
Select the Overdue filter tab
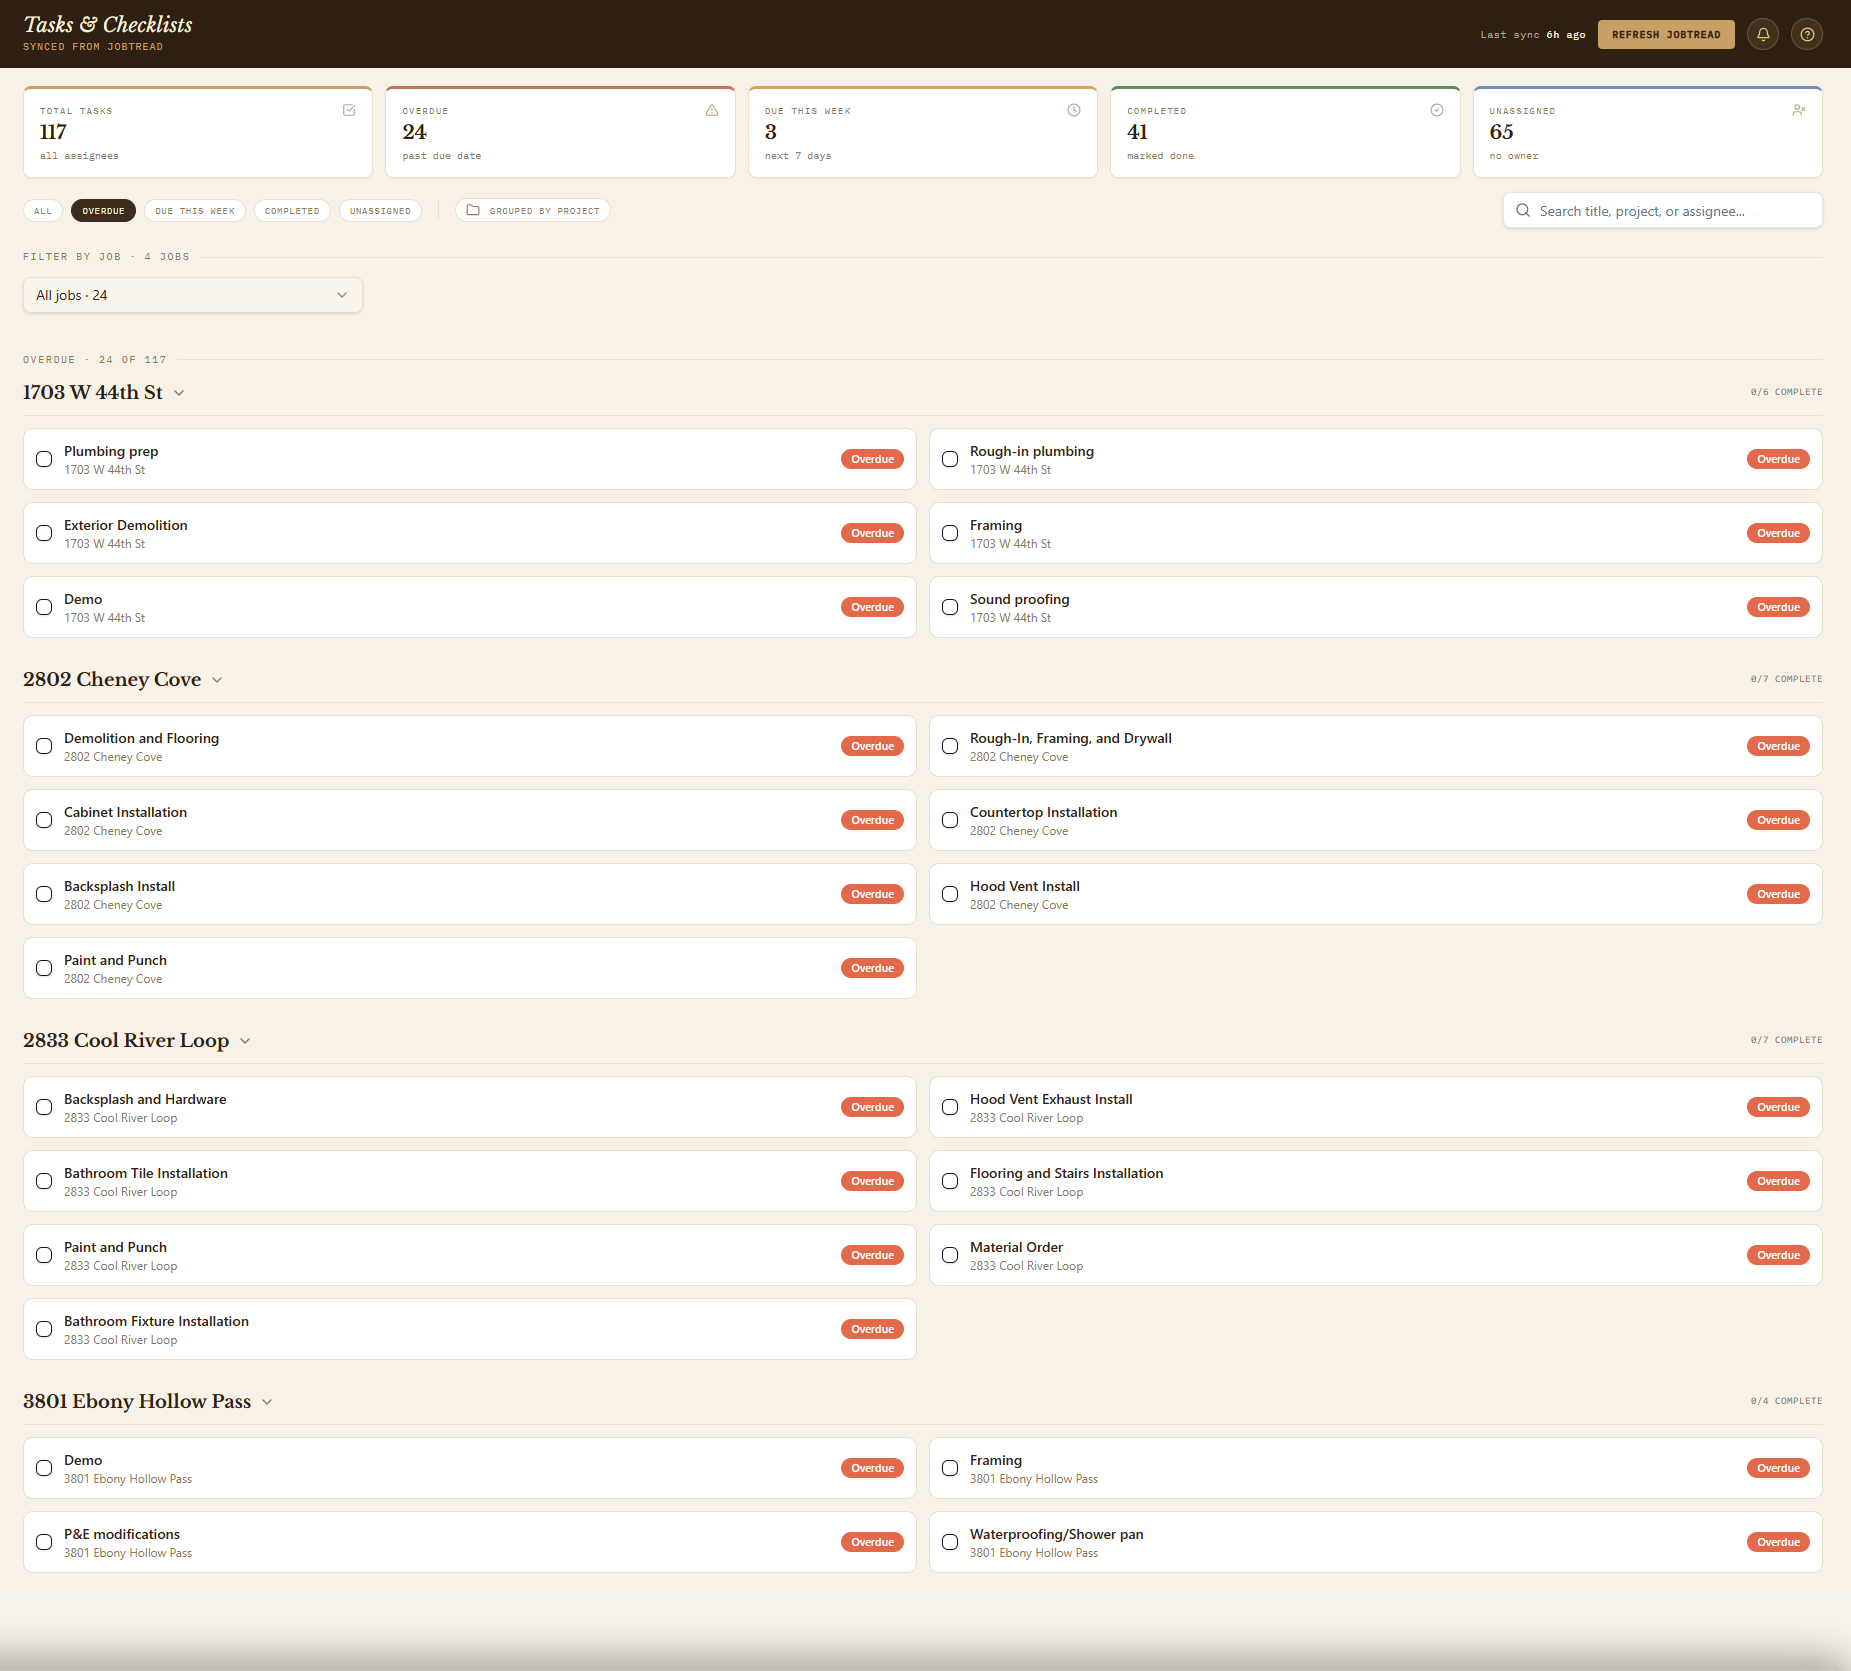point(103,211)
